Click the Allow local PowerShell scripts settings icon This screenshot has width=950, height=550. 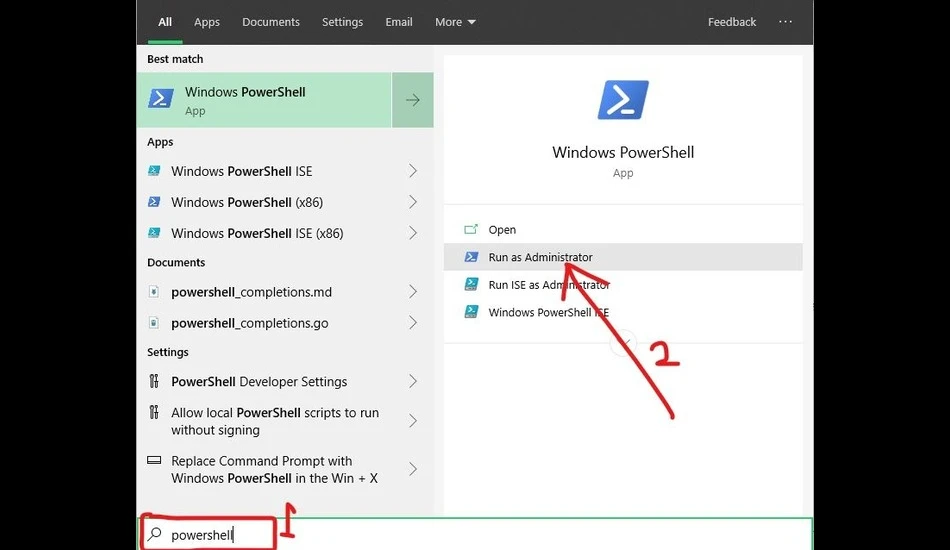click(x=154, y=412)
